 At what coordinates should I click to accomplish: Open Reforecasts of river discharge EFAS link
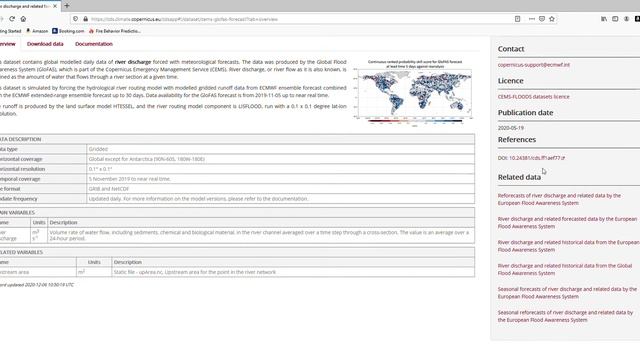pyautogui.click(x=559, y=199)
